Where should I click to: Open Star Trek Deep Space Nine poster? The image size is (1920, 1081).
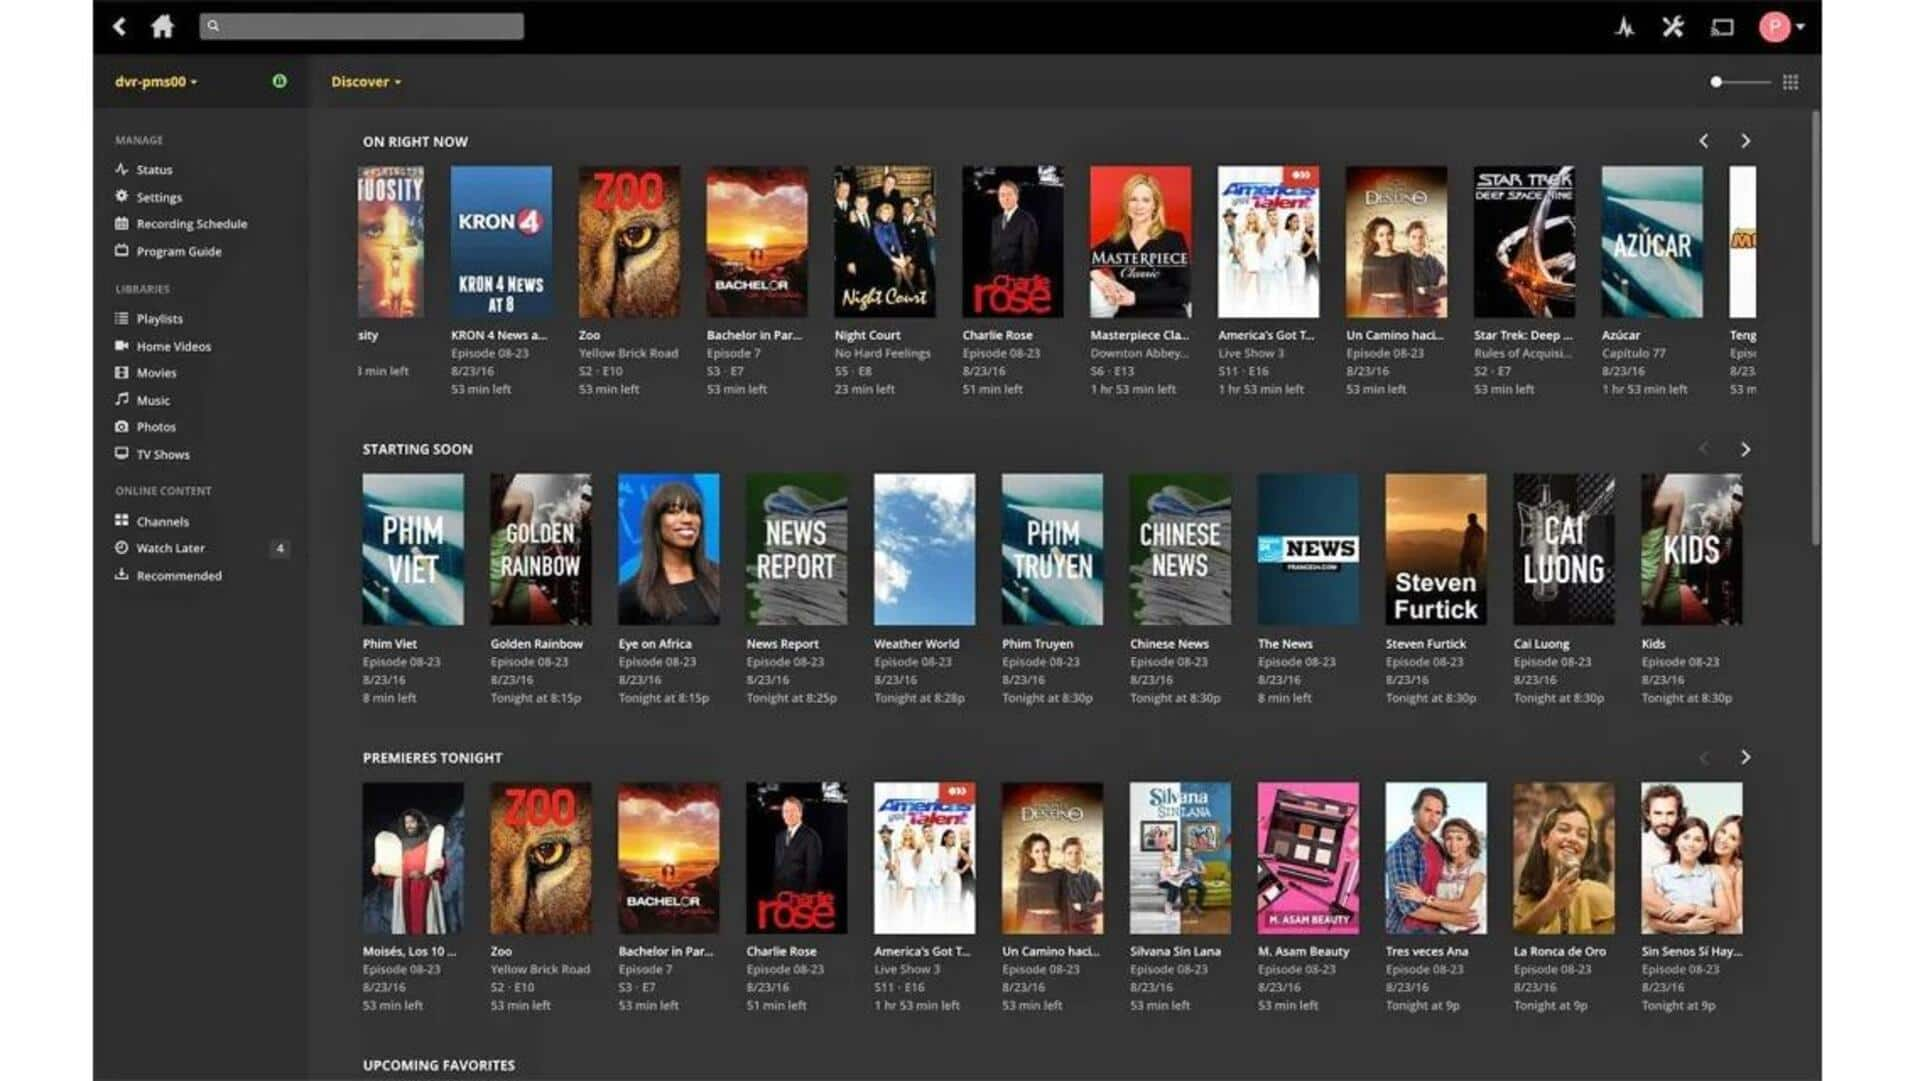click(x=1524, y=242)
